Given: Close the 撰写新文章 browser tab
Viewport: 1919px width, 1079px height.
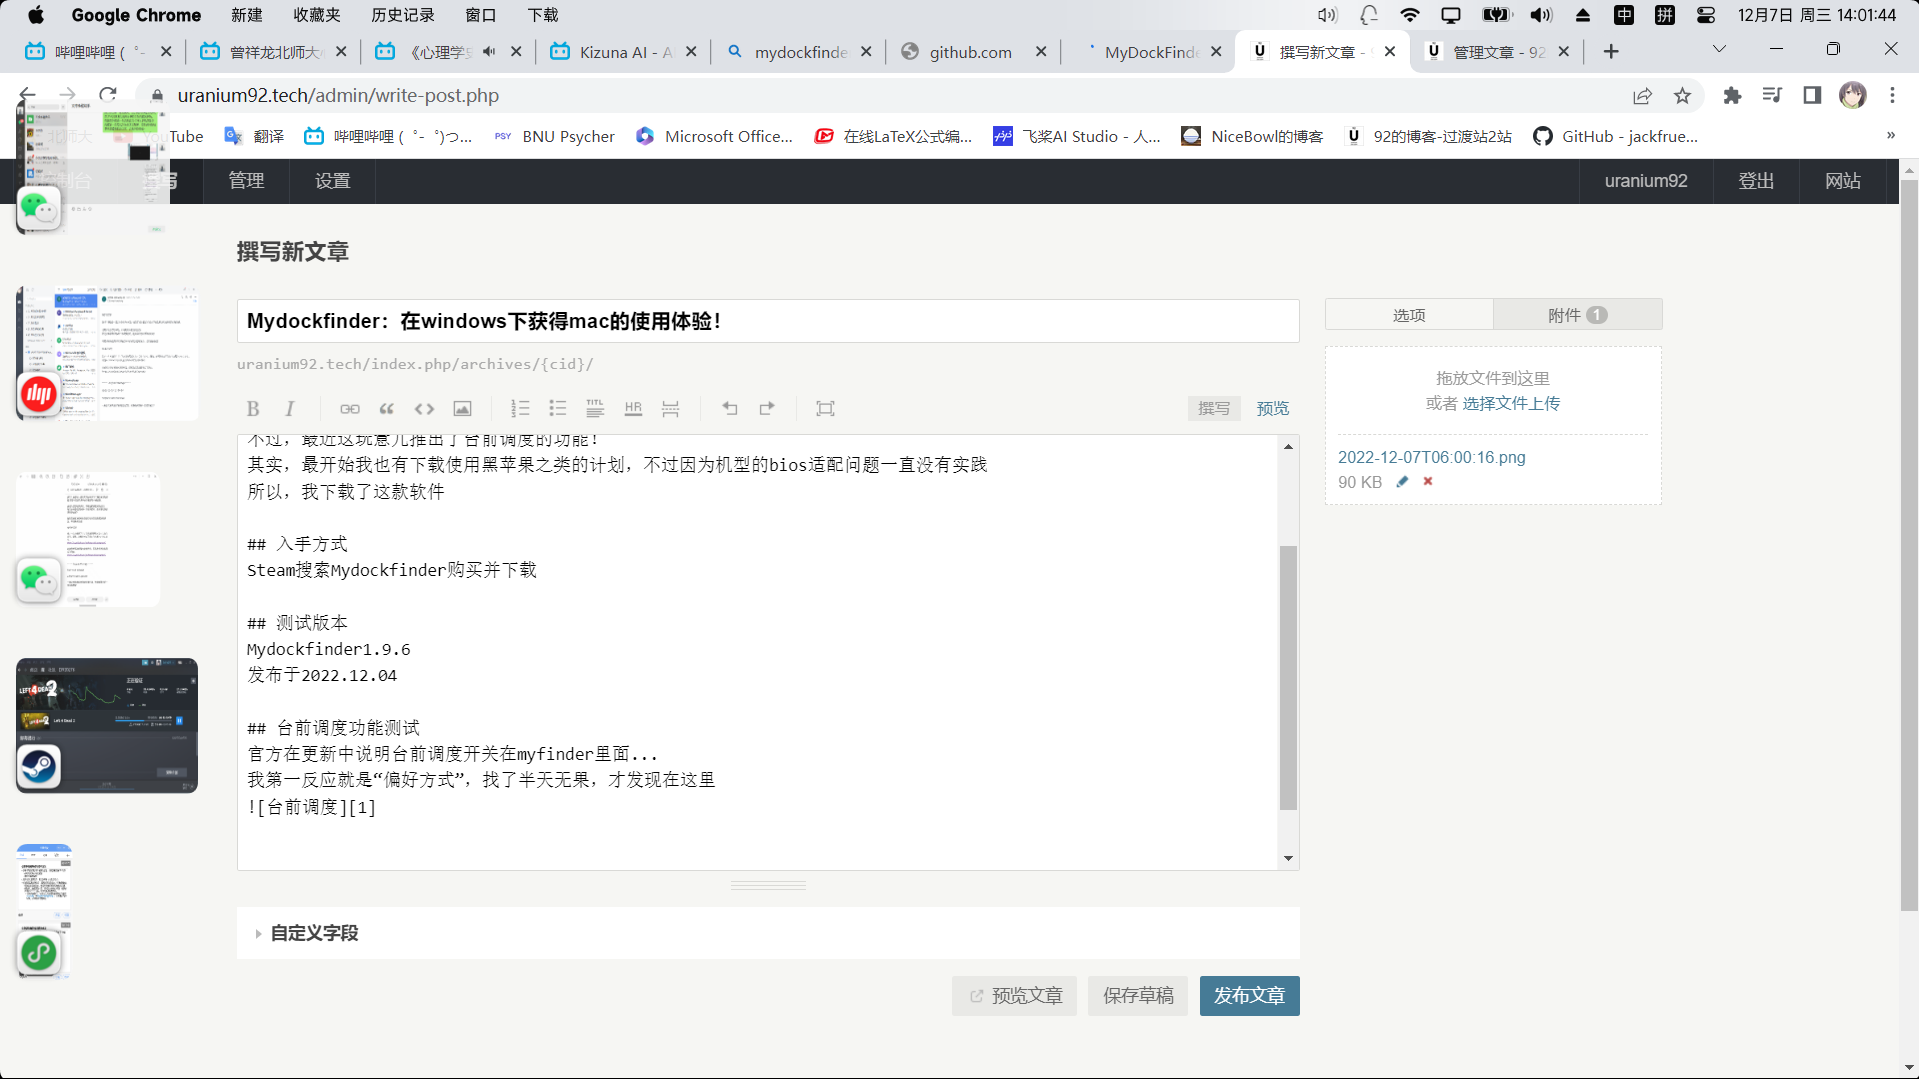Looking at the screenshot, I should coord(1390,52).
